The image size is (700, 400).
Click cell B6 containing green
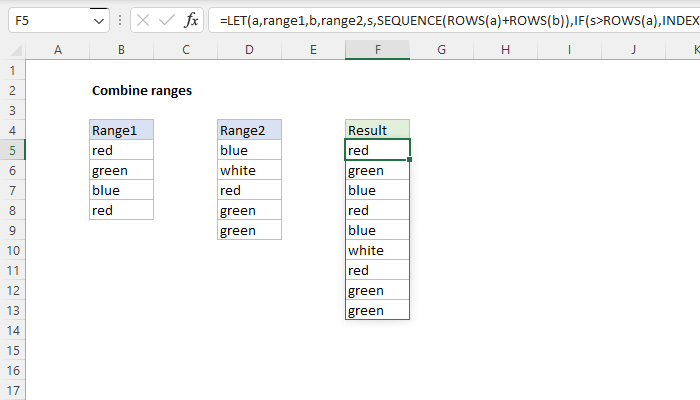point(121,171)
